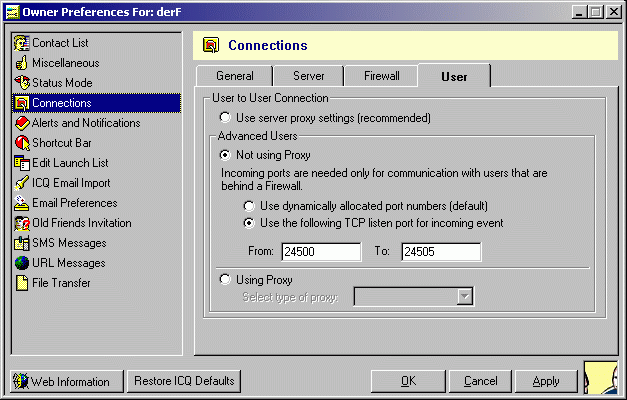Click the Apply button
627x400 pixels.
click(546, 381)
